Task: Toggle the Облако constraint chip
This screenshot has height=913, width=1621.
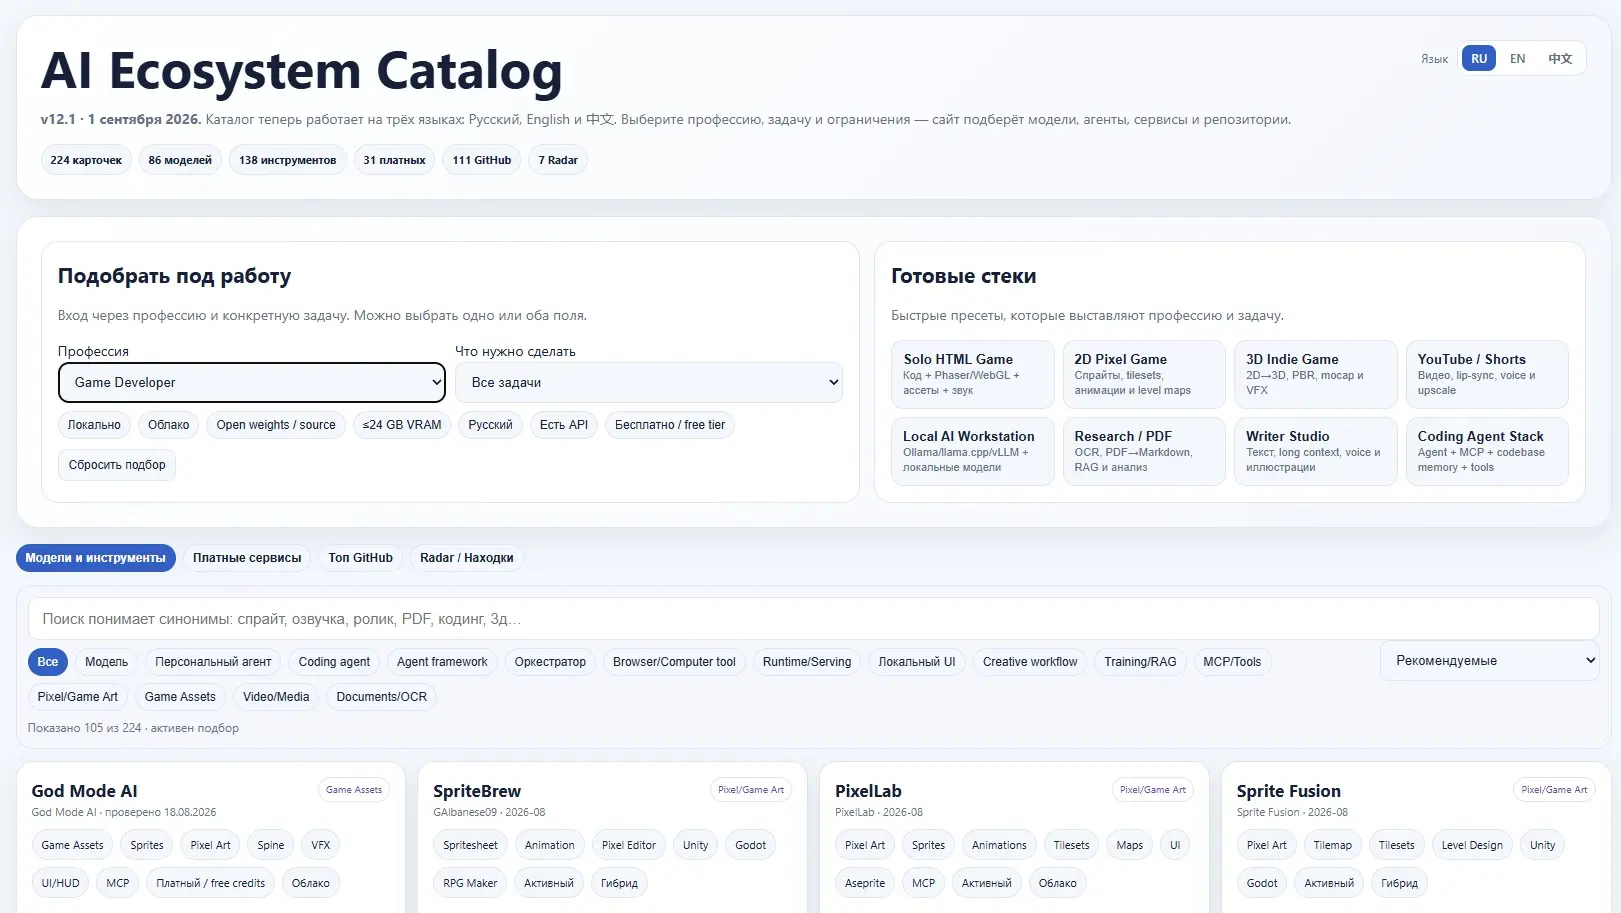Action: (169, 425)
